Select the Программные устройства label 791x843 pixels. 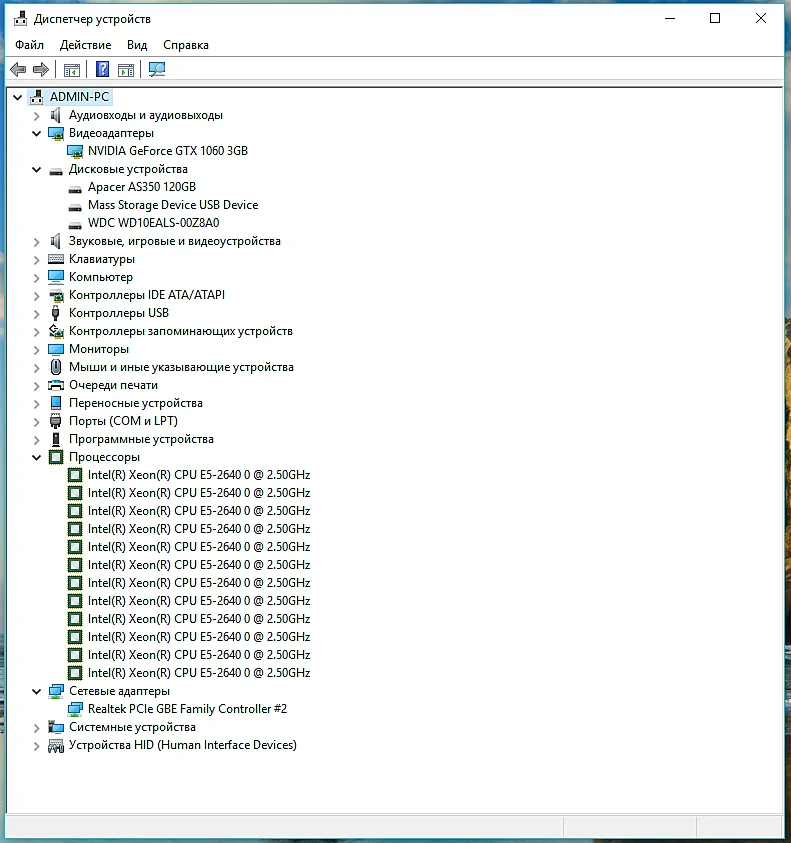(x=141, y=439)
